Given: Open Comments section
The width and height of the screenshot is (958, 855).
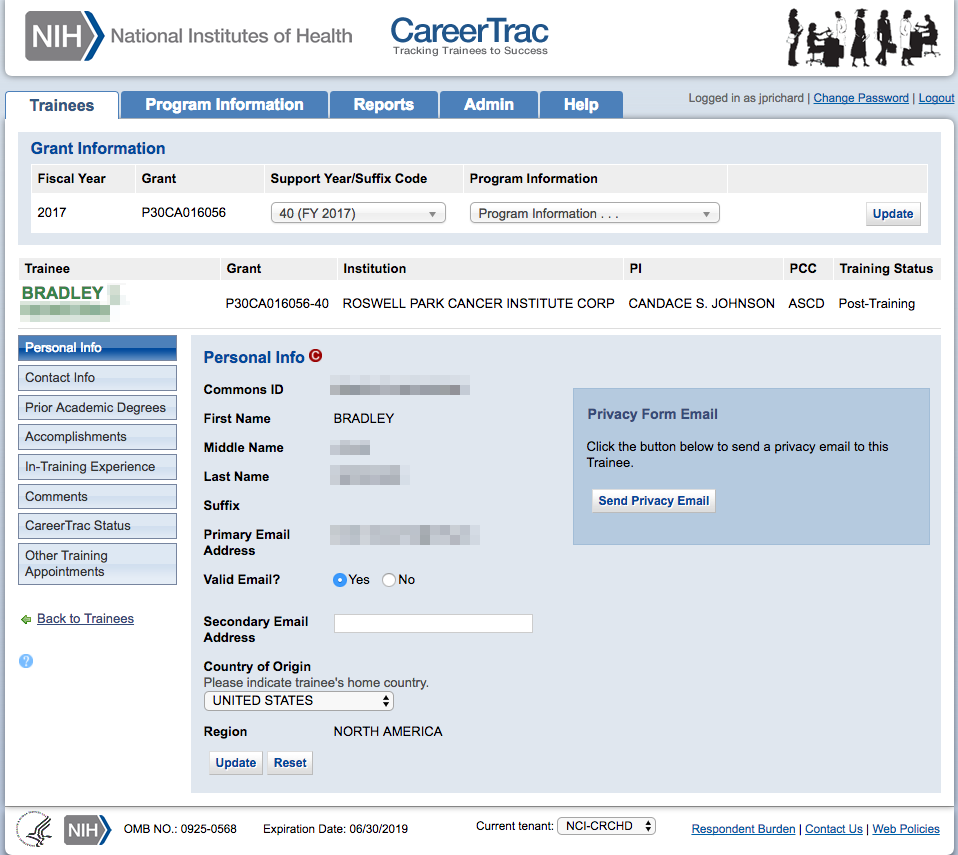Looking at the screenshot, I should pos(98,497).
